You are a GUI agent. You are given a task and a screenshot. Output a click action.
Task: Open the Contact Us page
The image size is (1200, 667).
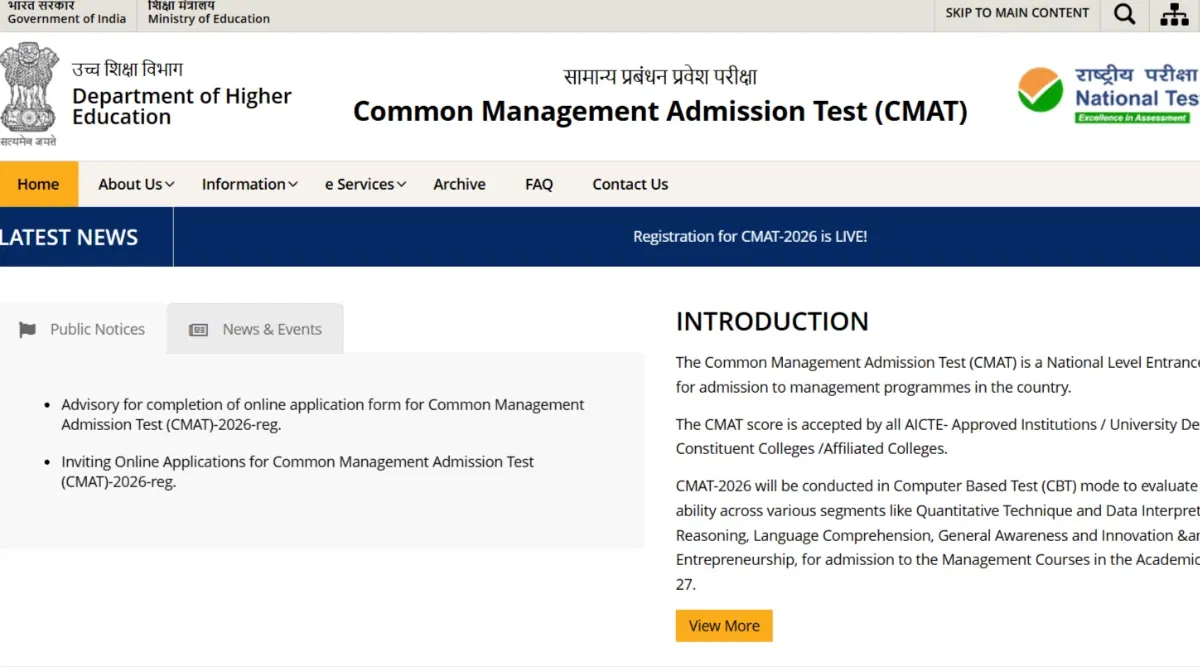coord(630,184)
